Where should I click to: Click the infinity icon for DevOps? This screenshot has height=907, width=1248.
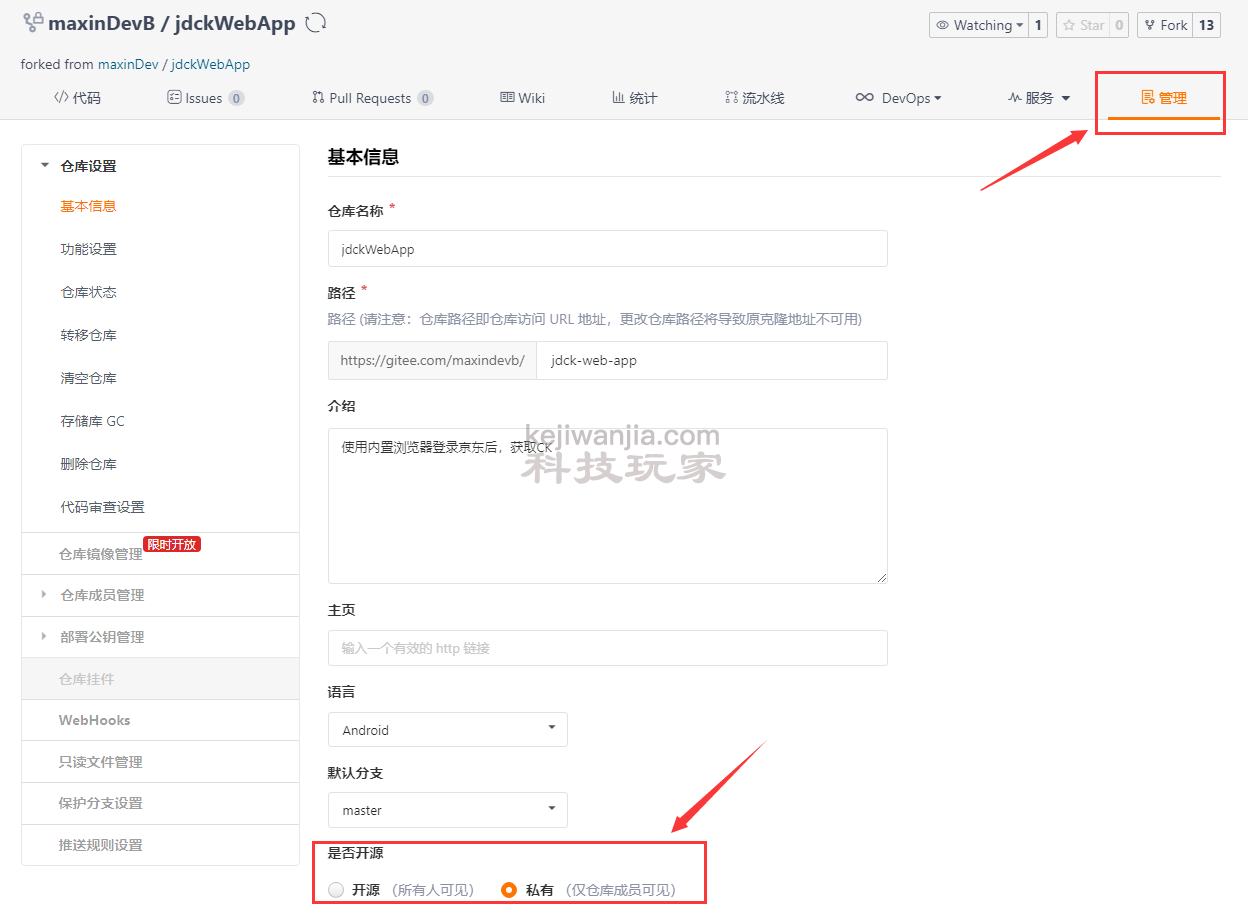tap(865, 98)
